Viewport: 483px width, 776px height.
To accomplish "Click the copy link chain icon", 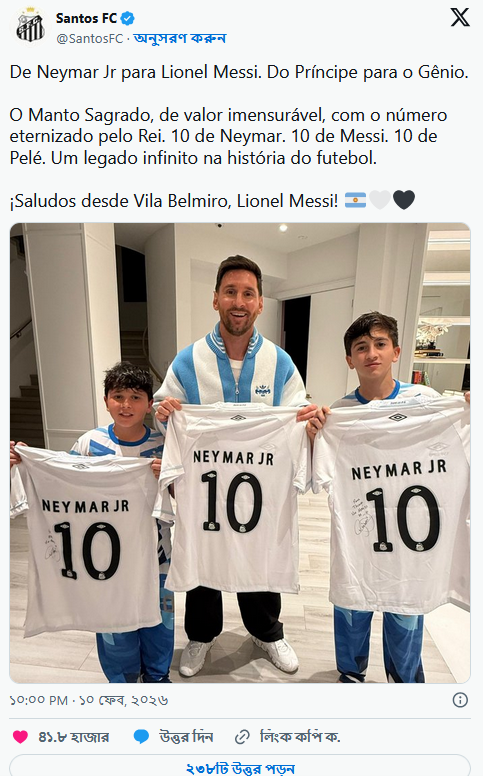I will (x=242, y=737).
